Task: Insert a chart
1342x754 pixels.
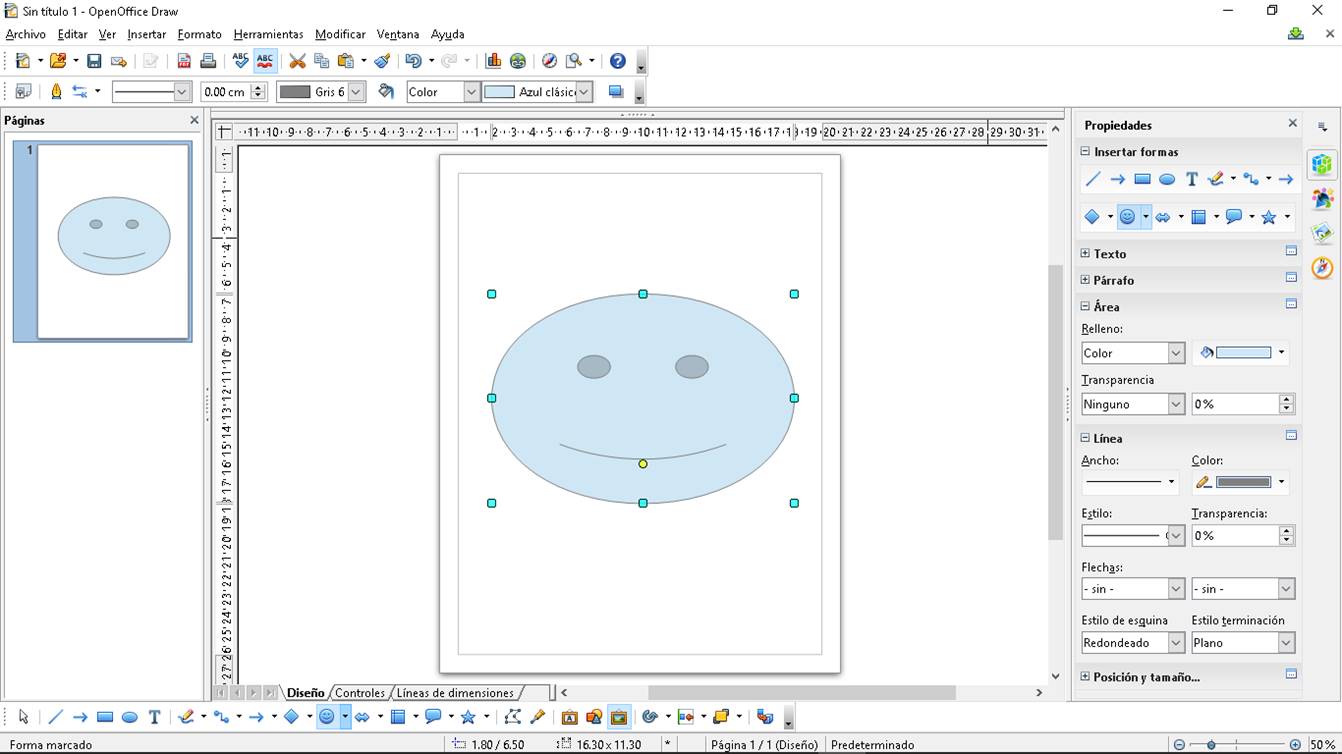Action: pyautogui.click(x=491, y=60)
